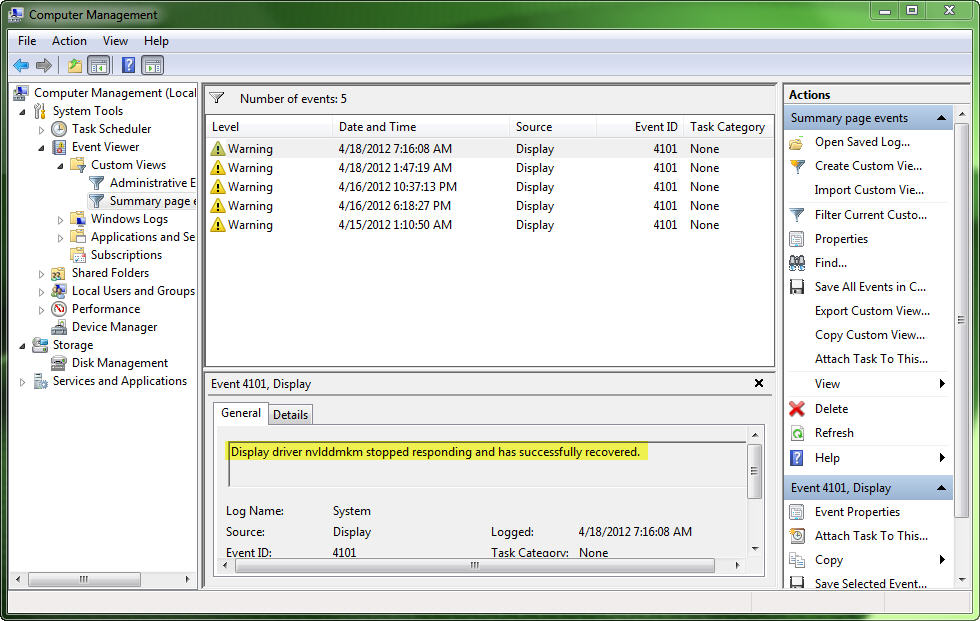980x621 pixels.
Task: Click the Disk Management icon
Action: pos(59,363)
